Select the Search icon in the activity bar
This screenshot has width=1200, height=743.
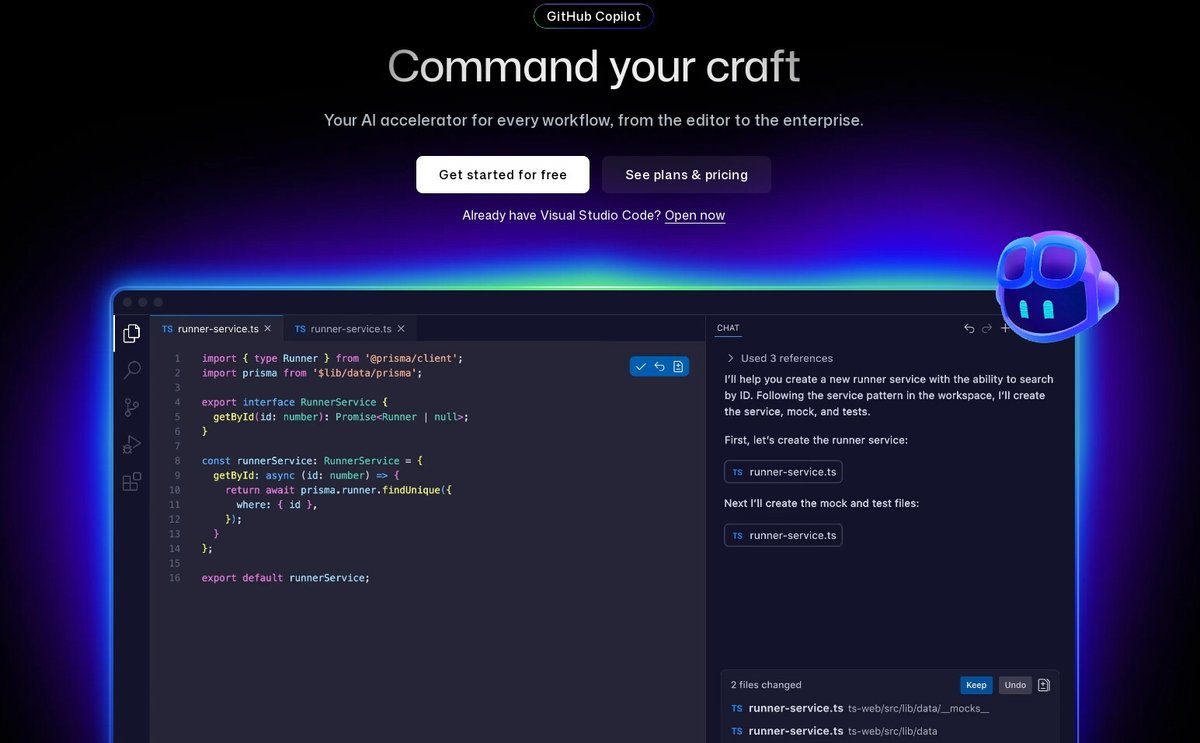(131, 370)
